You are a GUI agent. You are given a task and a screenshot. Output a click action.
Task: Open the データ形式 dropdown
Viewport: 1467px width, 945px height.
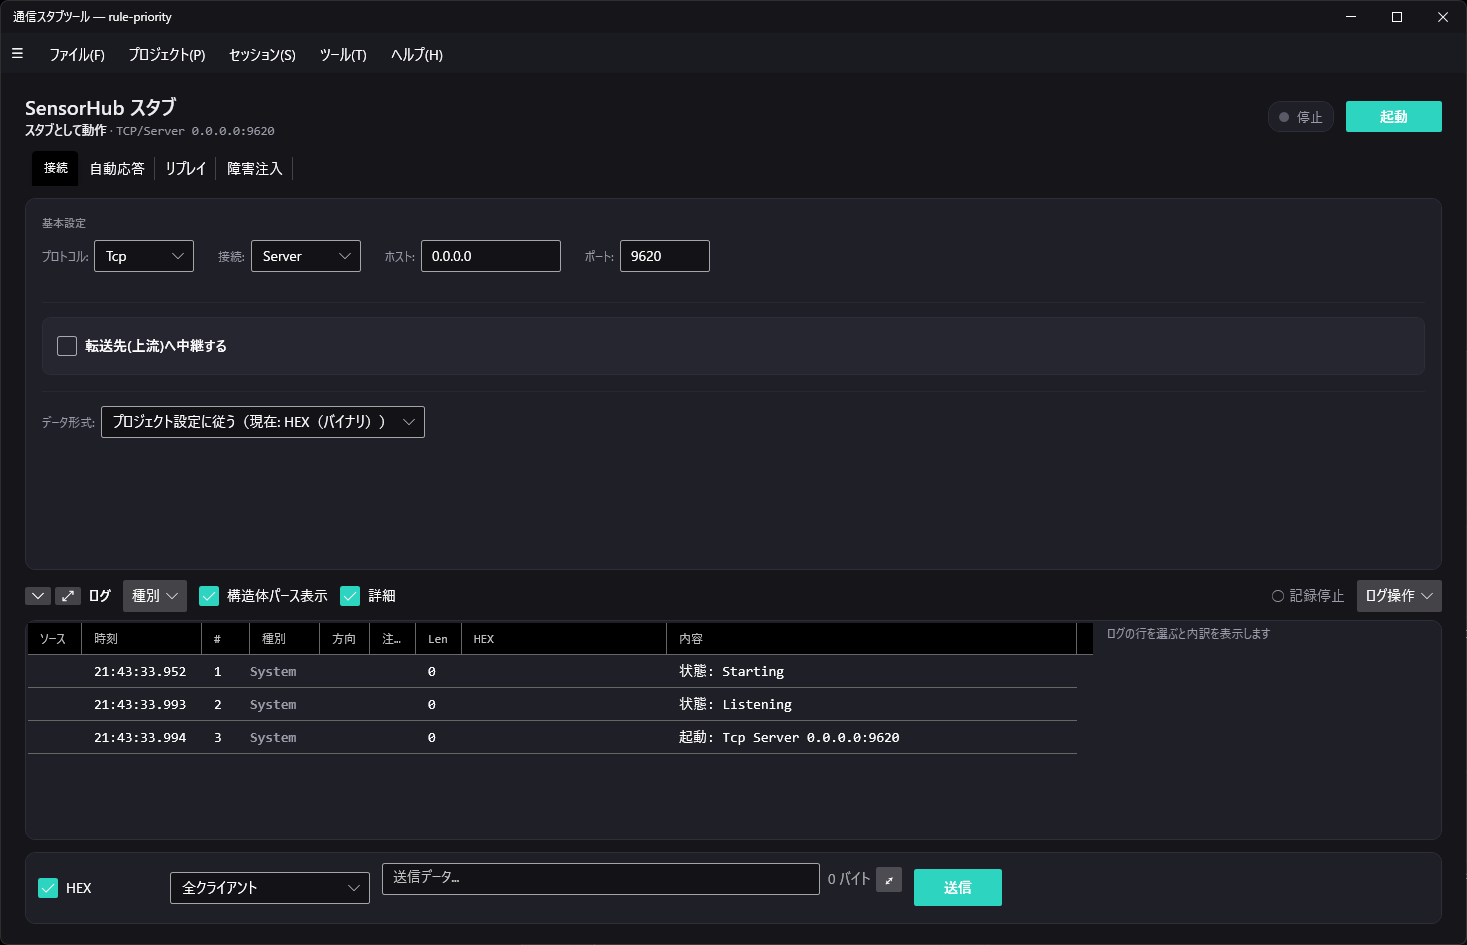tap(263, 422)
